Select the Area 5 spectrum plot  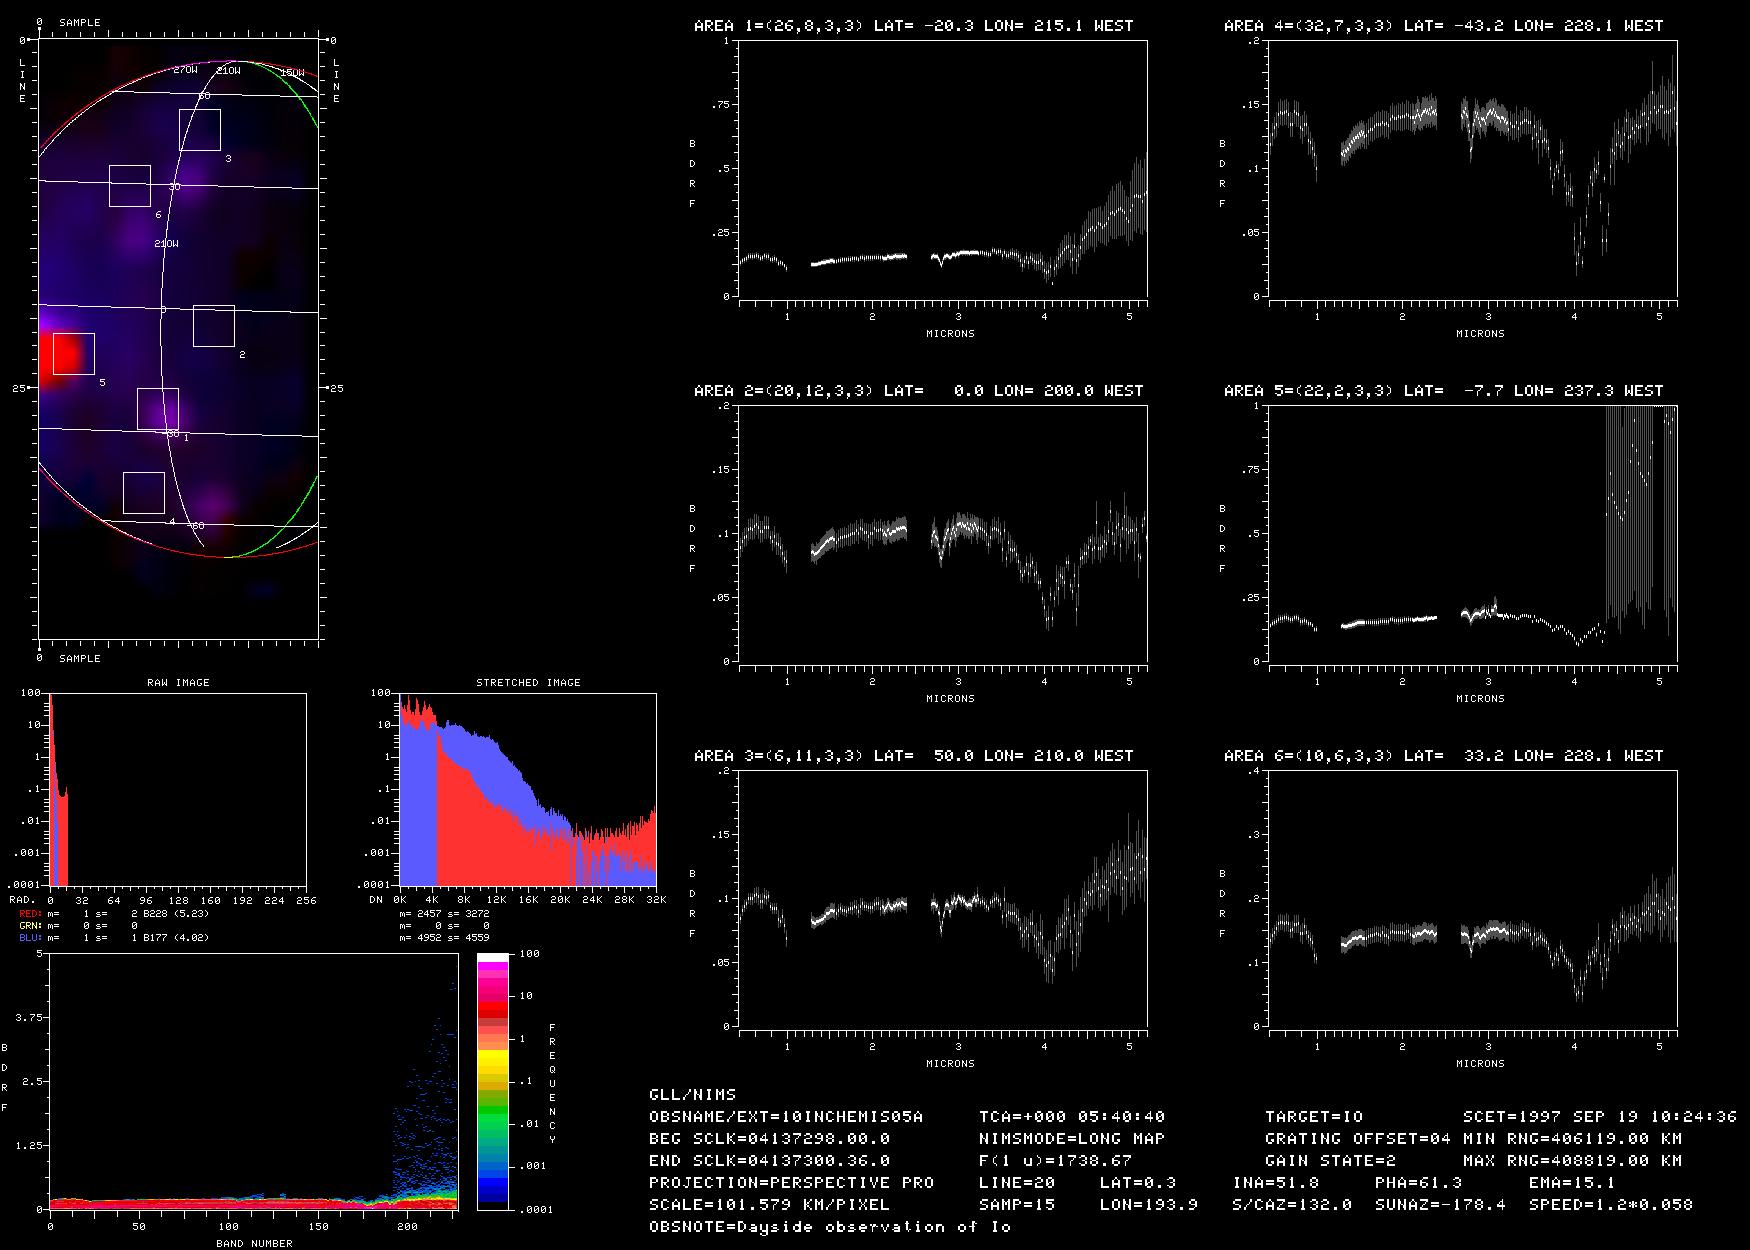1472,534
